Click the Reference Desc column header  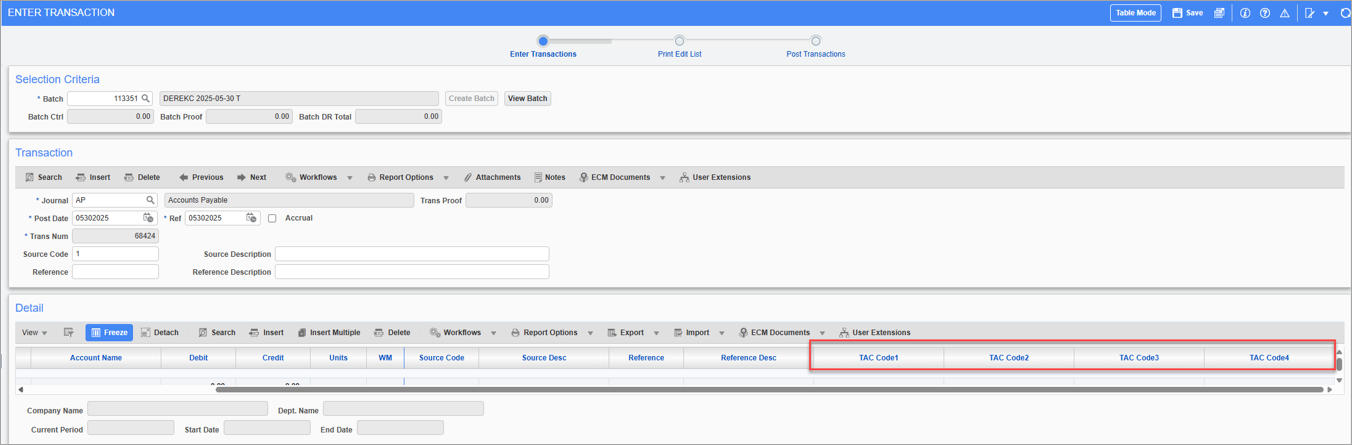pyautogui.click(x=749, y=358)
